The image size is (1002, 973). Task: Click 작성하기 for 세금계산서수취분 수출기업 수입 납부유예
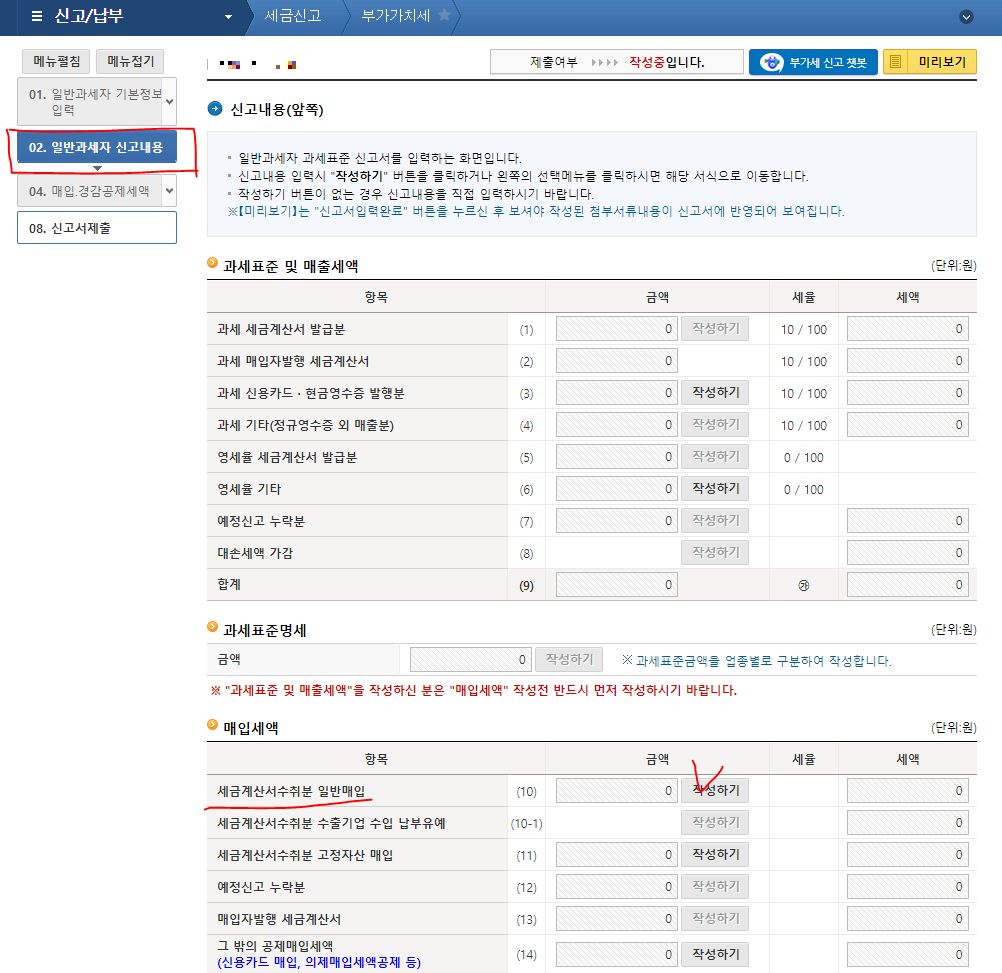pos(715,822)
